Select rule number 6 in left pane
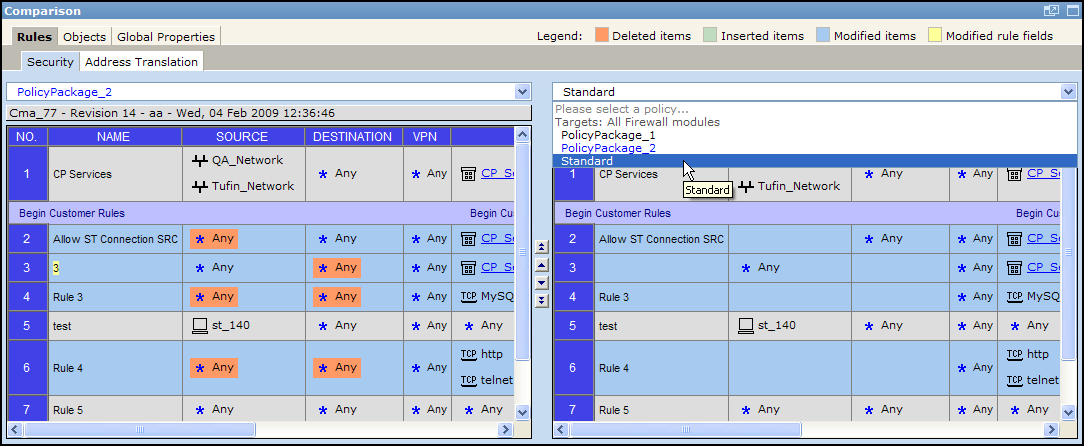 pos(27,368)
